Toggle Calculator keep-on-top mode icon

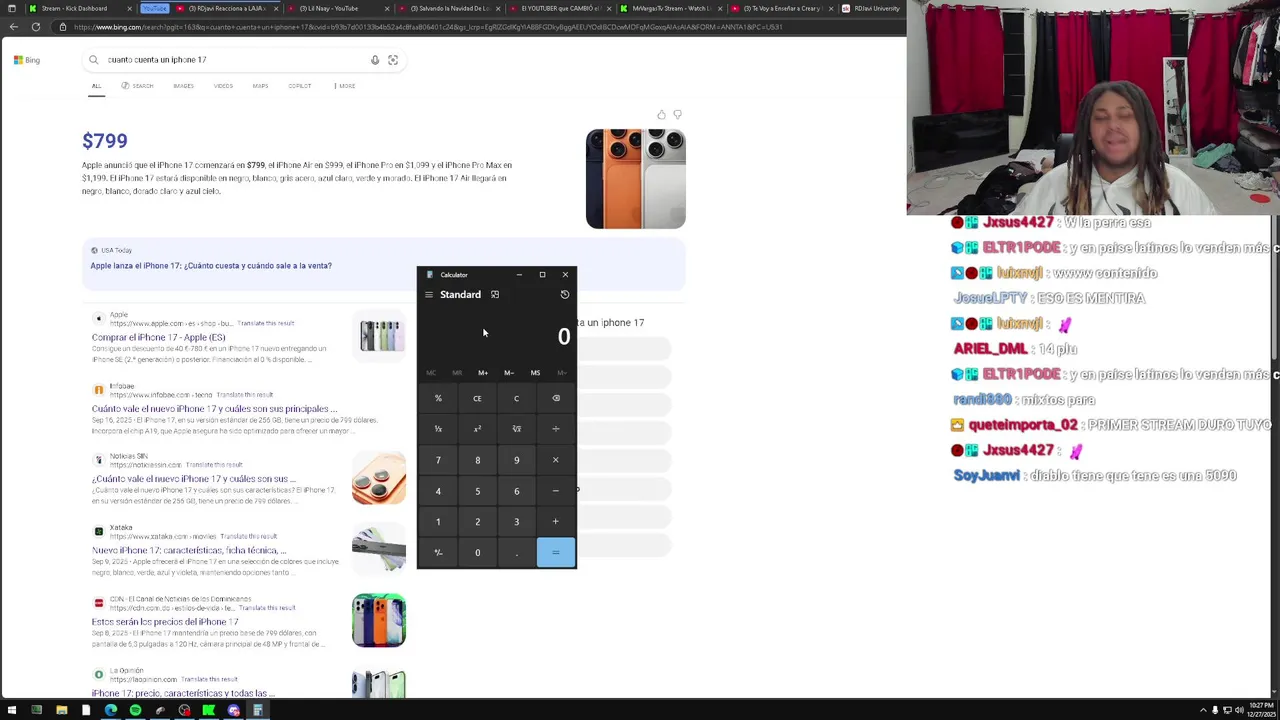click(495, 295)
